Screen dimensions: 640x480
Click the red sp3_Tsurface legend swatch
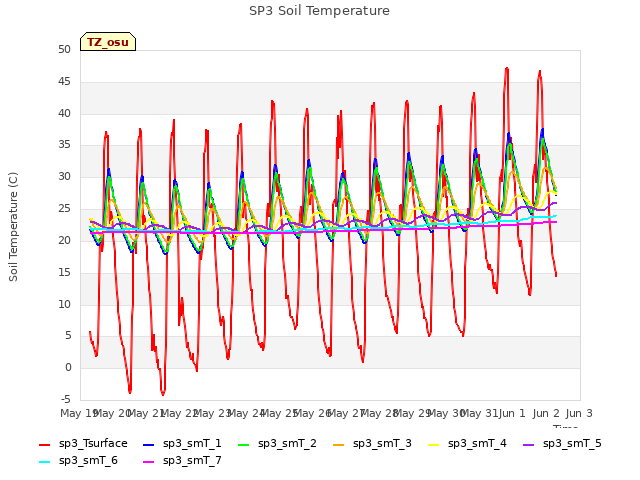pos(44,444)
